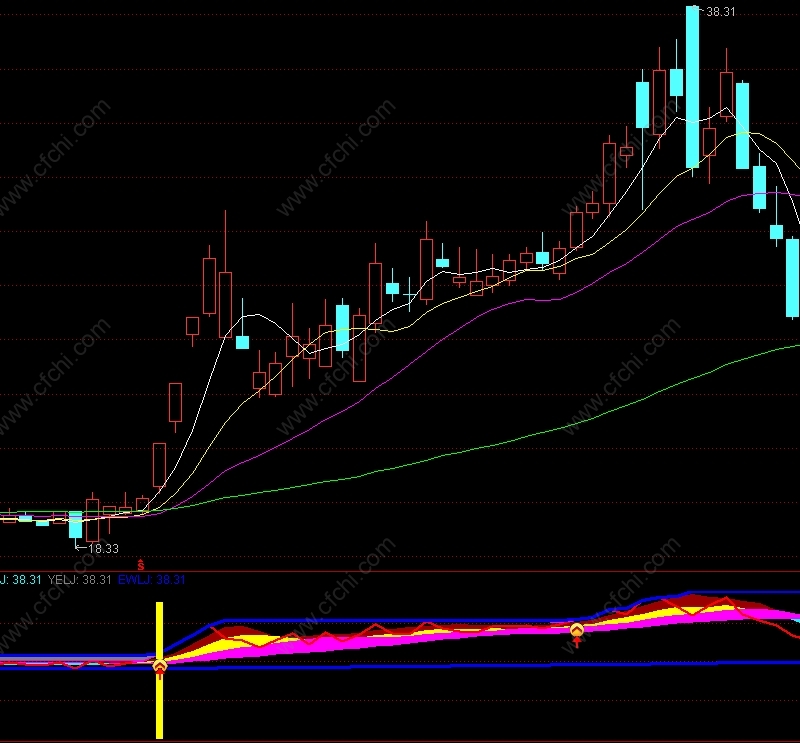Click the 38.31 high price label
Viewport: 800px width, 743px height.
click(720, 12)
